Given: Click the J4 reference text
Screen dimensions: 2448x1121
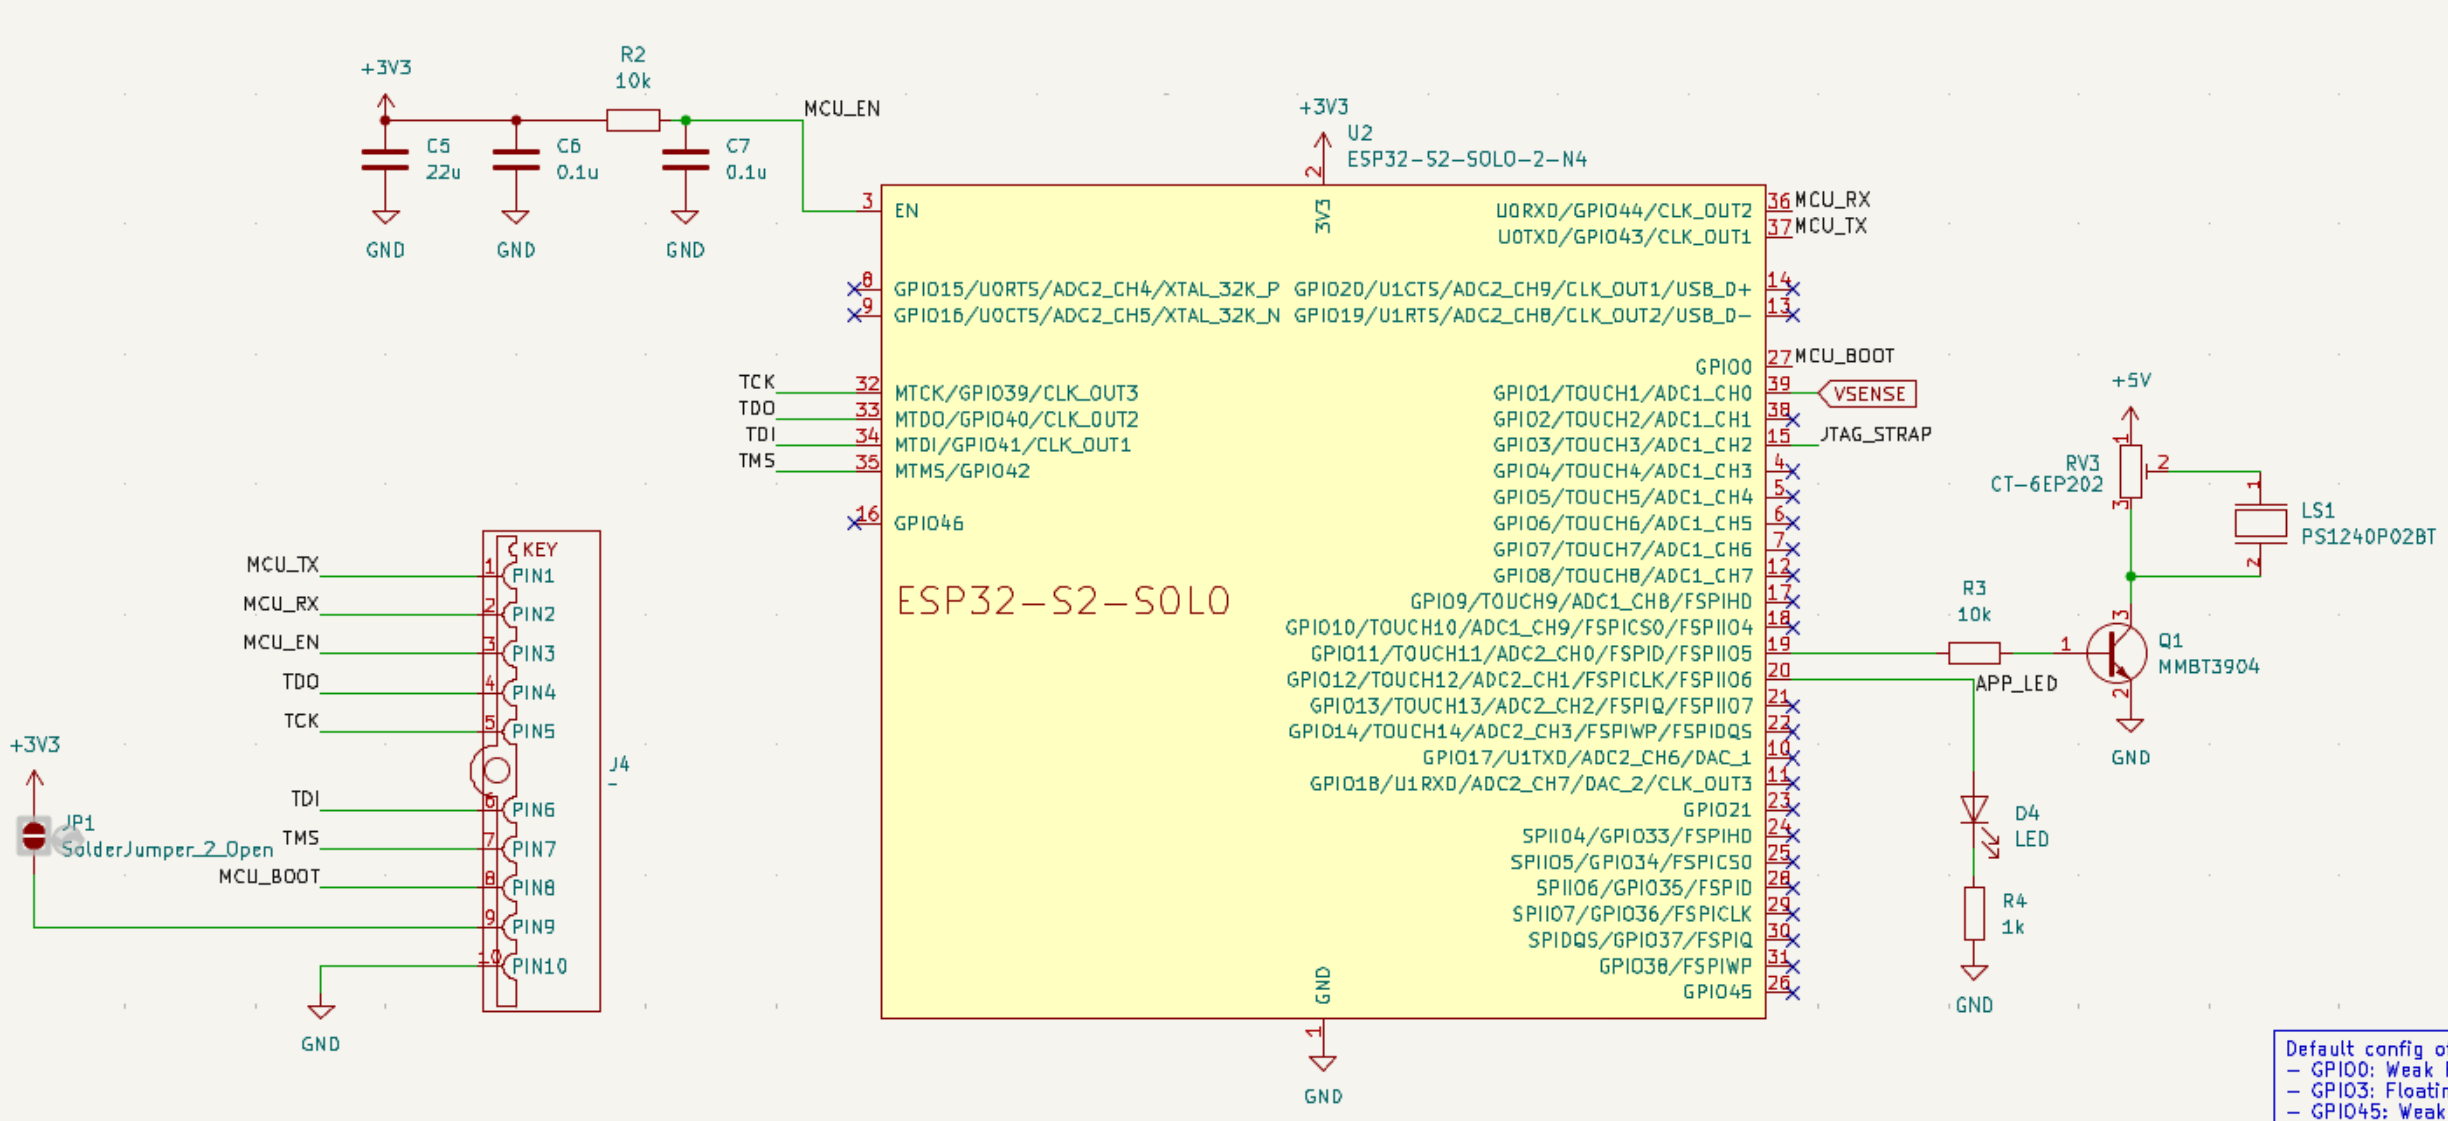Looking at the screenshot, I should [620, 765].
